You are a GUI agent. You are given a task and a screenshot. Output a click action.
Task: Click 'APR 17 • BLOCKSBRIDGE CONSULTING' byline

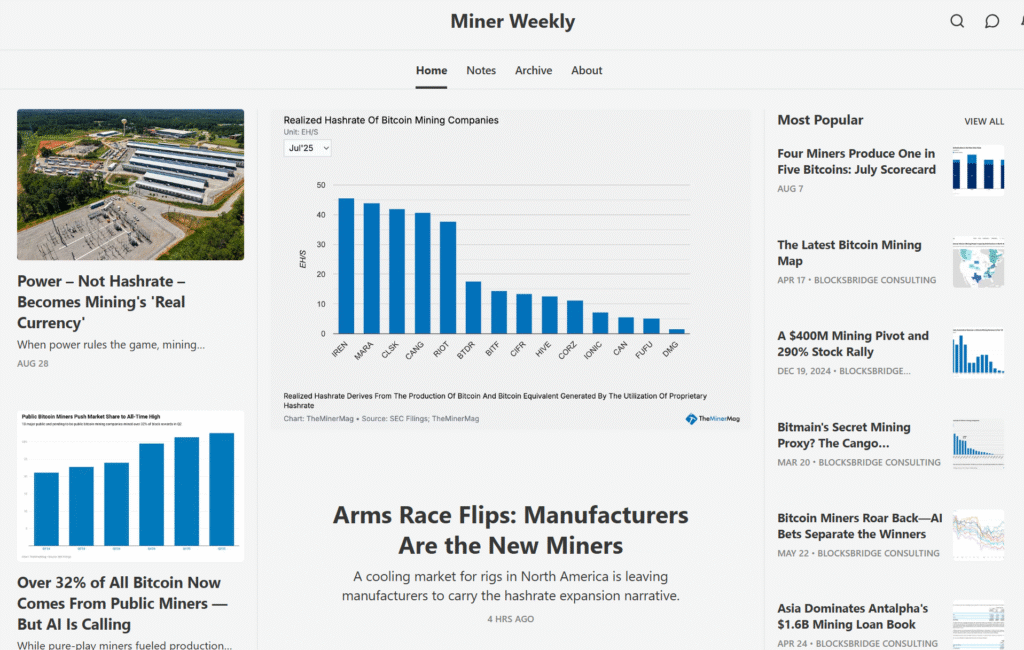coord(857,280)
